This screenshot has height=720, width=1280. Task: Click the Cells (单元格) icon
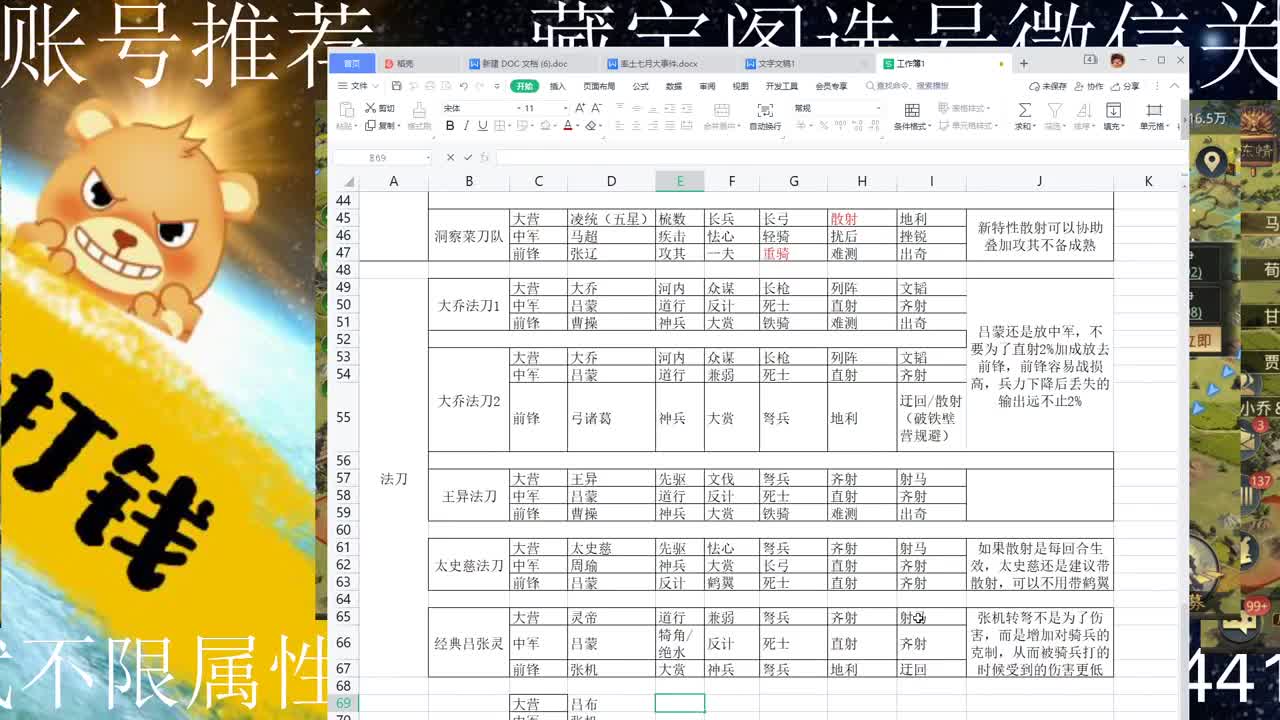(x=1154, y=110)
